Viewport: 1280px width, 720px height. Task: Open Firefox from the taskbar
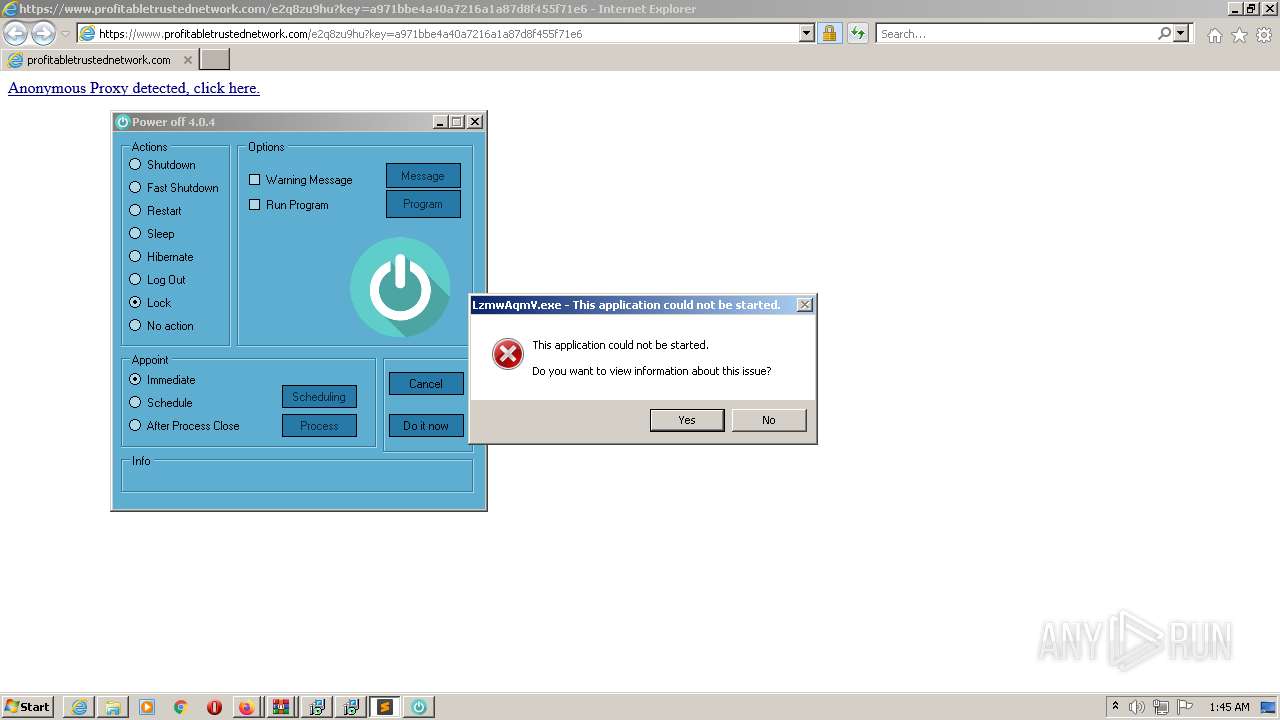247,707
